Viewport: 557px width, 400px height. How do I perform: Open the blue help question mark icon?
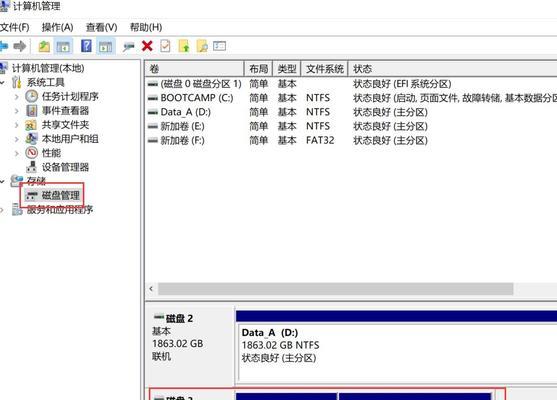(86, 46)
